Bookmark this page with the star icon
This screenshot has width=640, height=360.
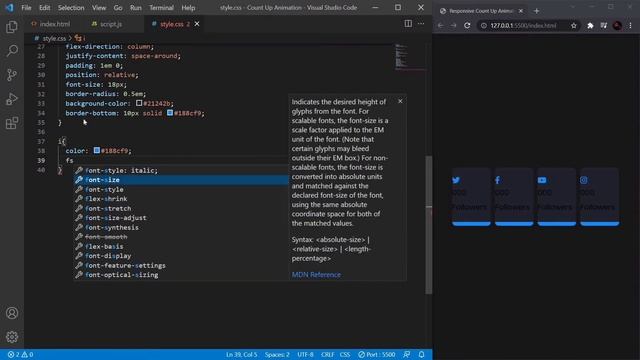pos(573,25)
